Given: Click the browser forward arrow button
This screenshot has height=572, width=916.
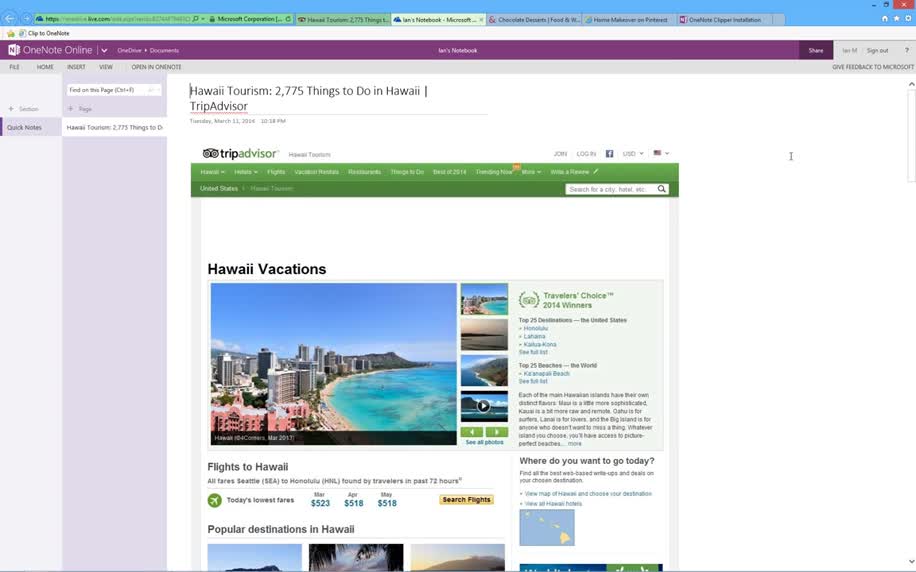Looking at the screenshot, I should pos(26,19).
